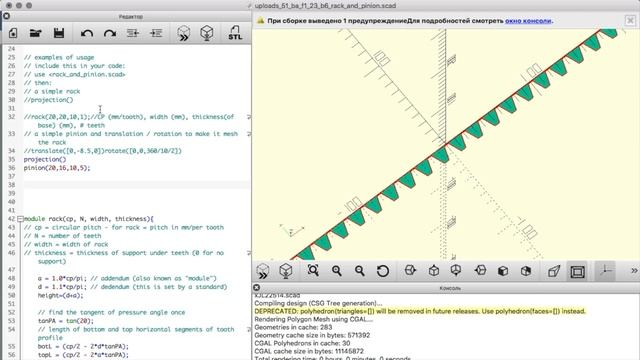Click the '//projection()' comment on line 30
Screen dimensions: 640x360
(x=48, y=100)
